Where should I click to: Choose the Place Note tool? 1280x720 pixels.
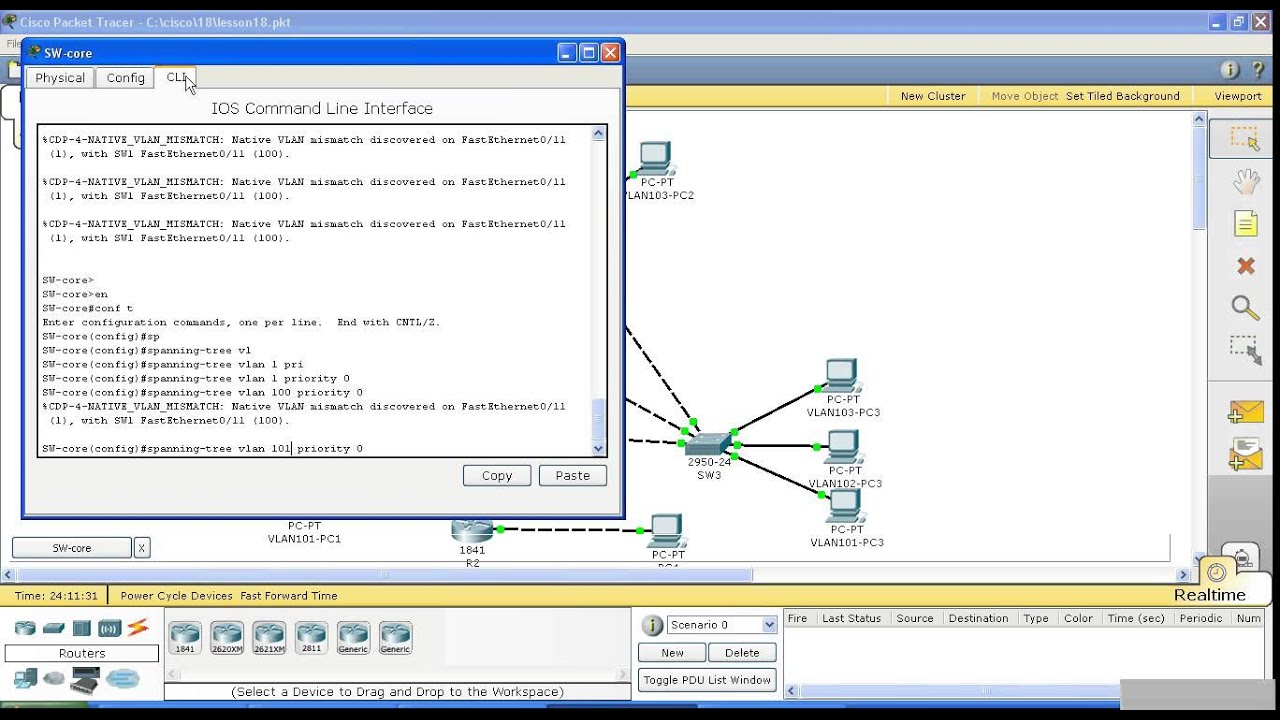1245,223
